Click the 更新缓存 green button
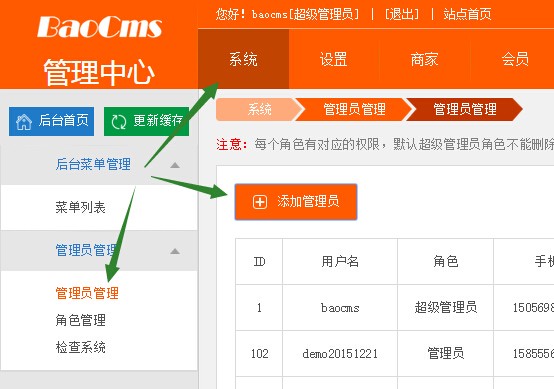Image resolution: width=554 pixels, height=389 pixels. (146, 121)
